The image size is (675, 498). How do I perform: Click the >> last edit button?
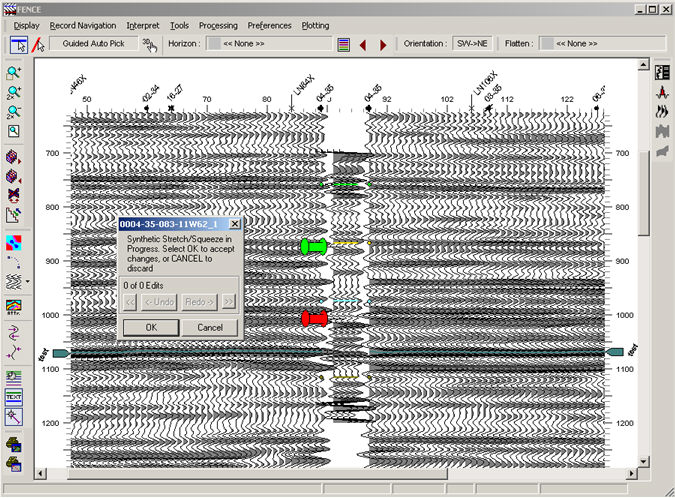tap(229, 302)
